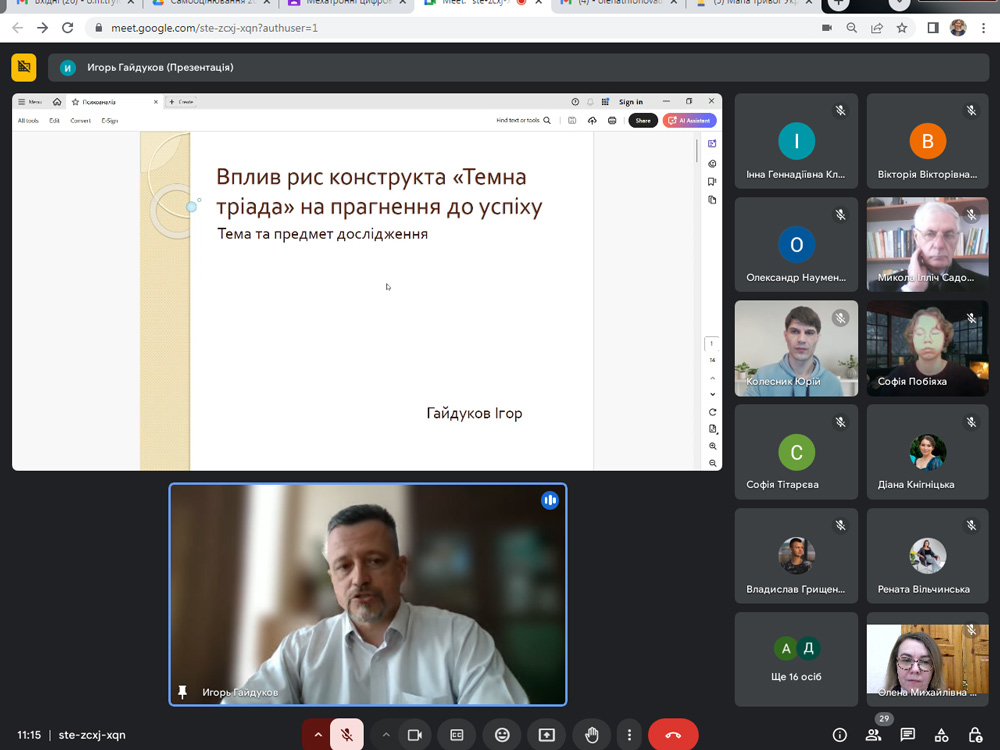Bookmark this page with the star icon

click(902, 28)
